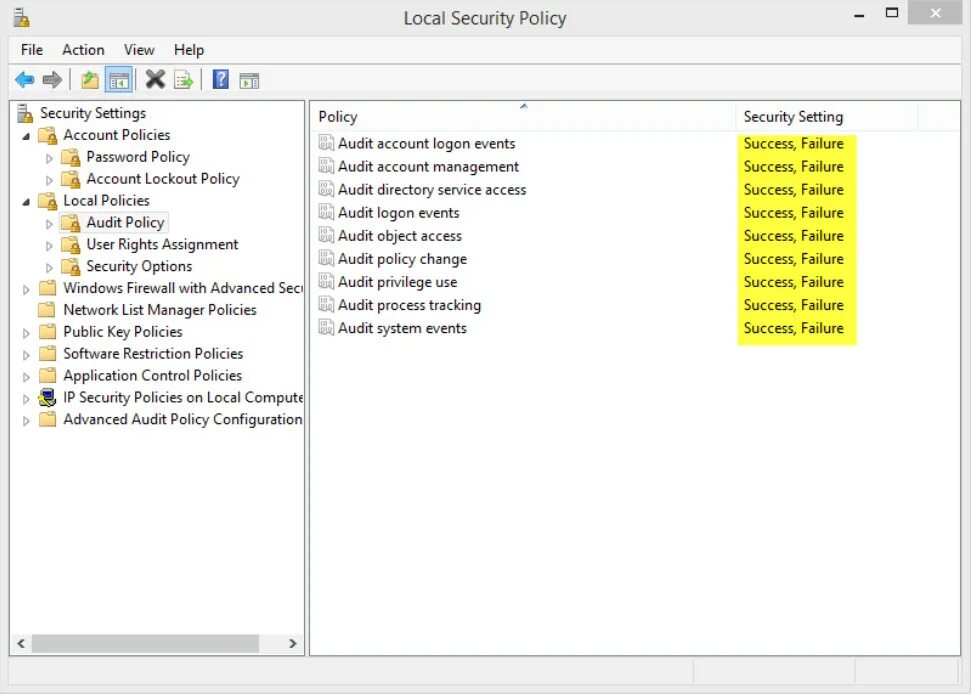Collapse the Account Policies tree node
This screenshot has width=971, height=696.
pyautogui.click(x=26, y=136)
